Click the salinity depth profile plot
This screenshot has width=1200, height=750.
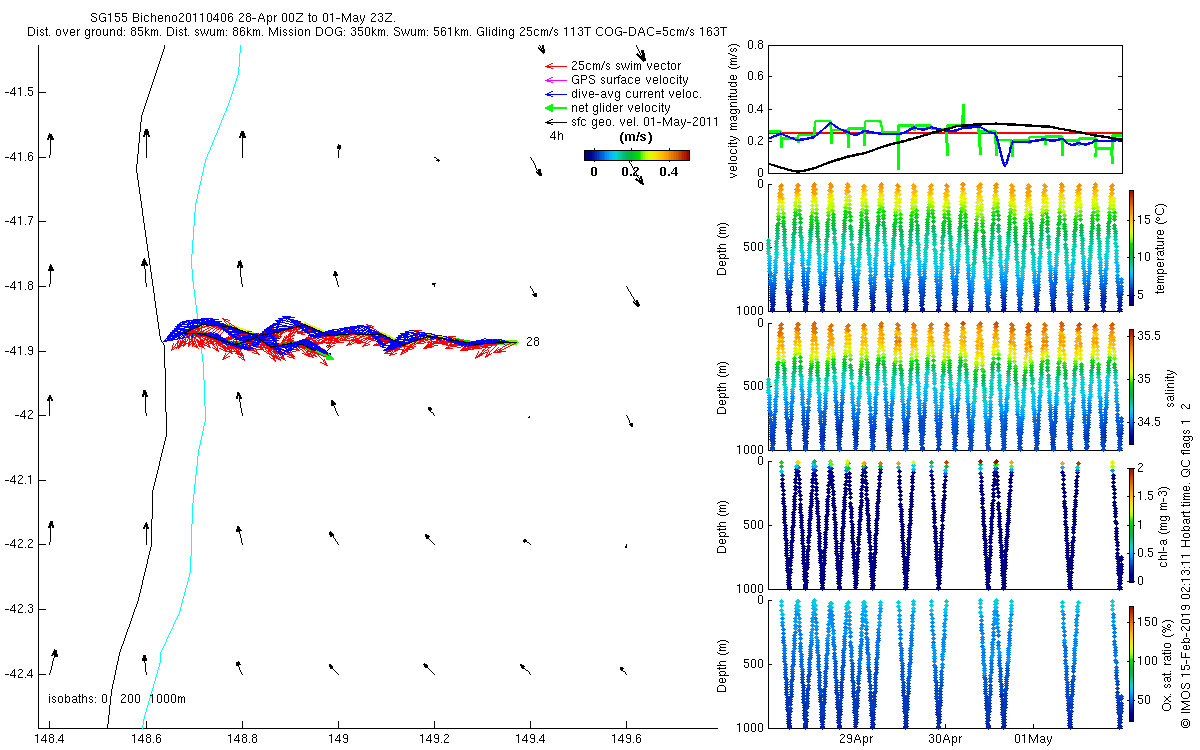click(x=944, y=385)
